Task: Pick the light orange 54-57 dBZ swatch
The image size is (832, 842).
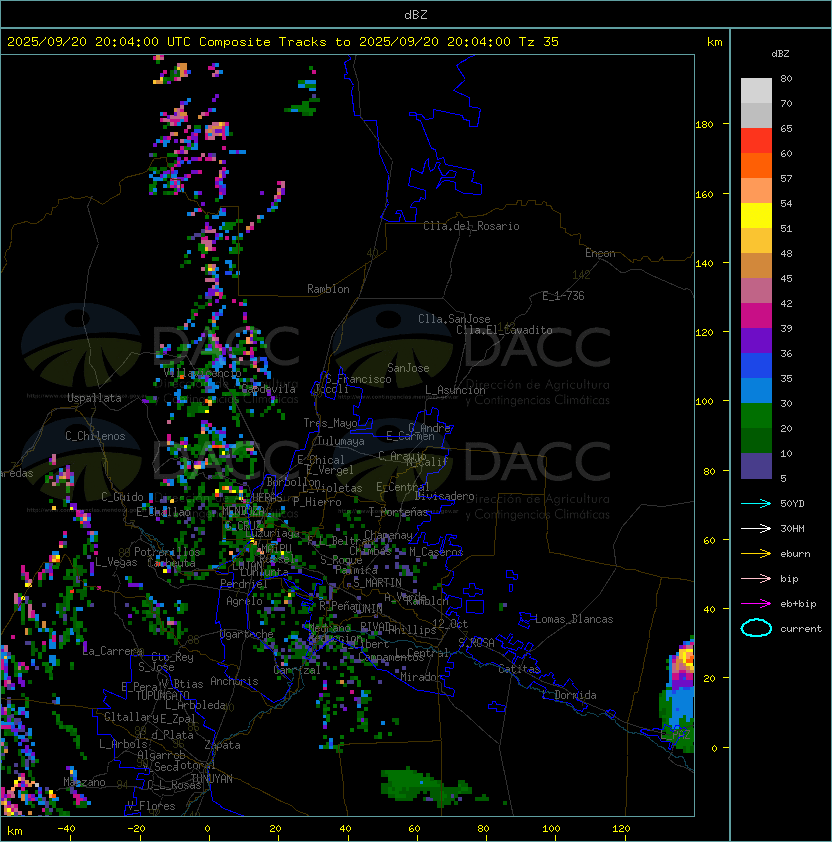Action: pyautogui.click(x=756, y=191)
